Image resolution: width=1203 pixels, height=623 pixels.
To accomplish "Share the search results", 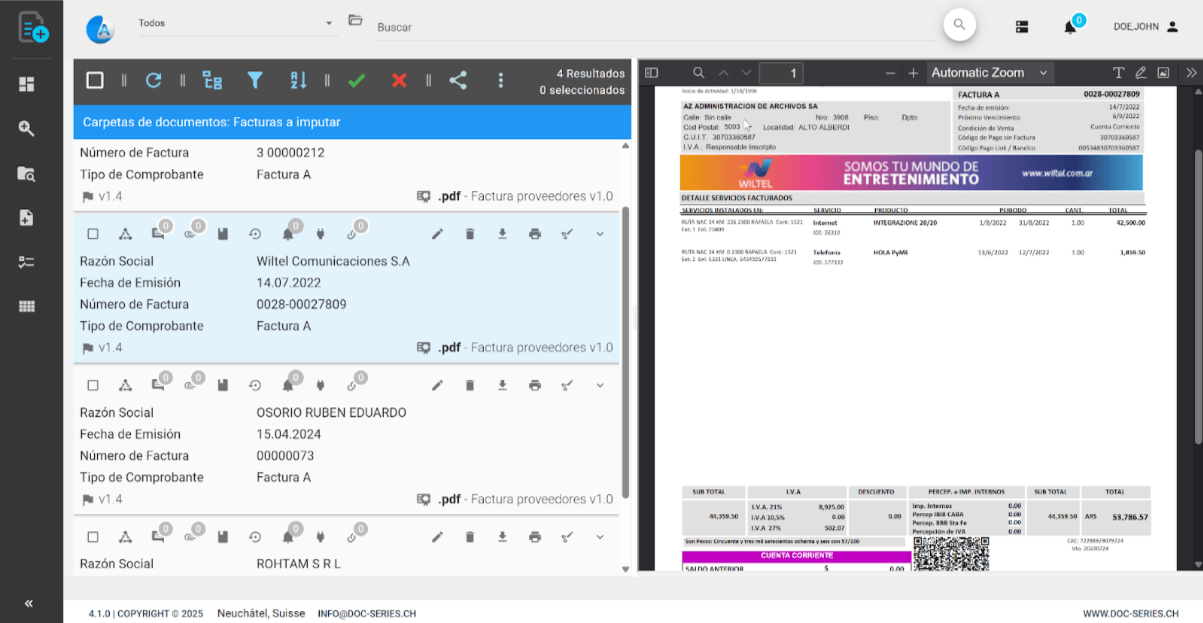I will click(x=458, y=79).
